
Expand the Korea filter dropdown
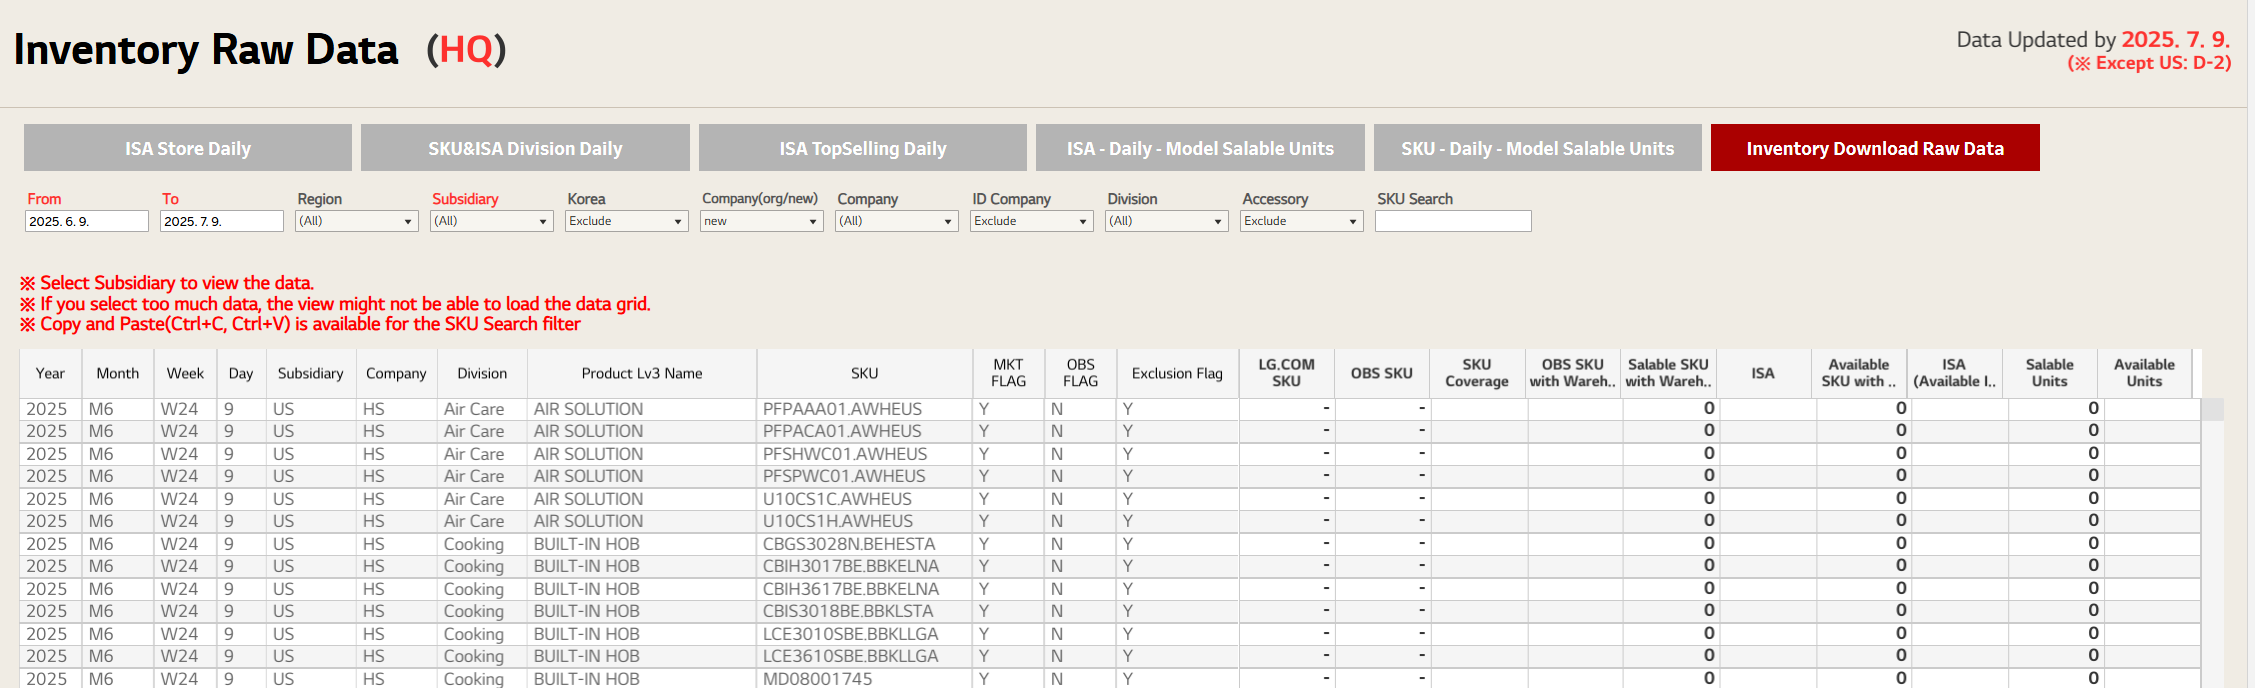coord(626,221)
